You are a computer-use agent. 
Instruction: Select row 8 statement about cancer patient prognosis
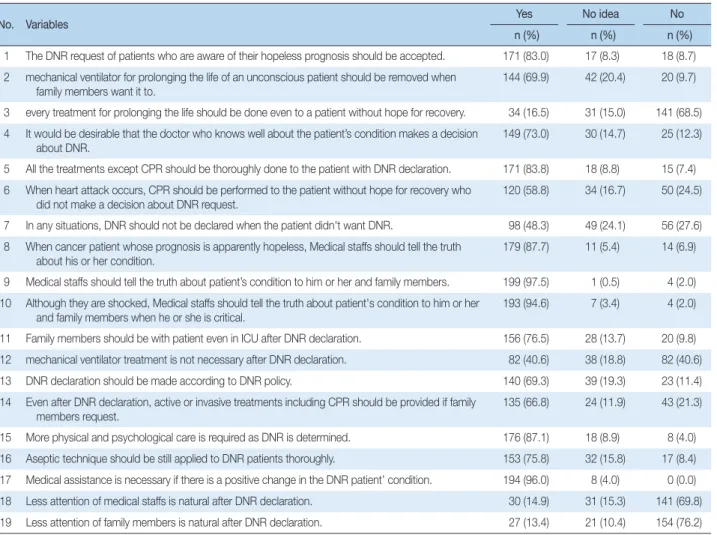243,254
